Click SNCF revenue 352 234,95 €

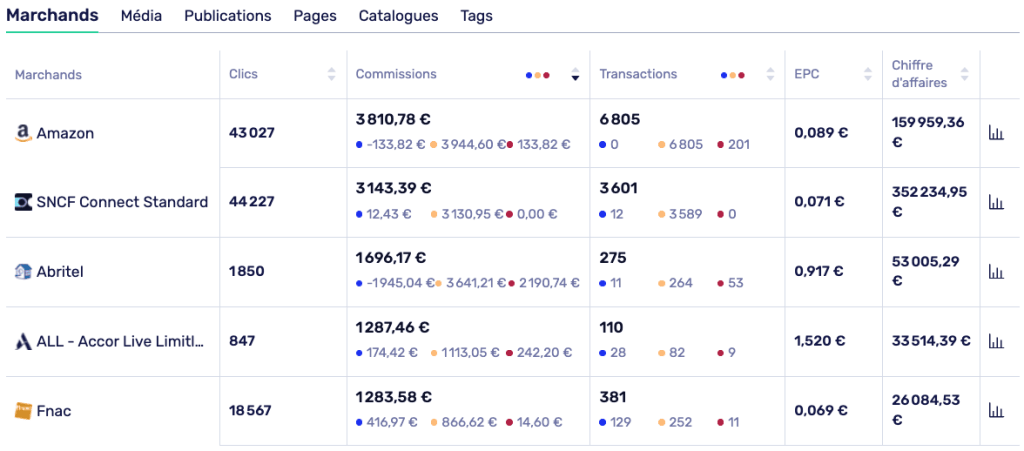(929, 202)
